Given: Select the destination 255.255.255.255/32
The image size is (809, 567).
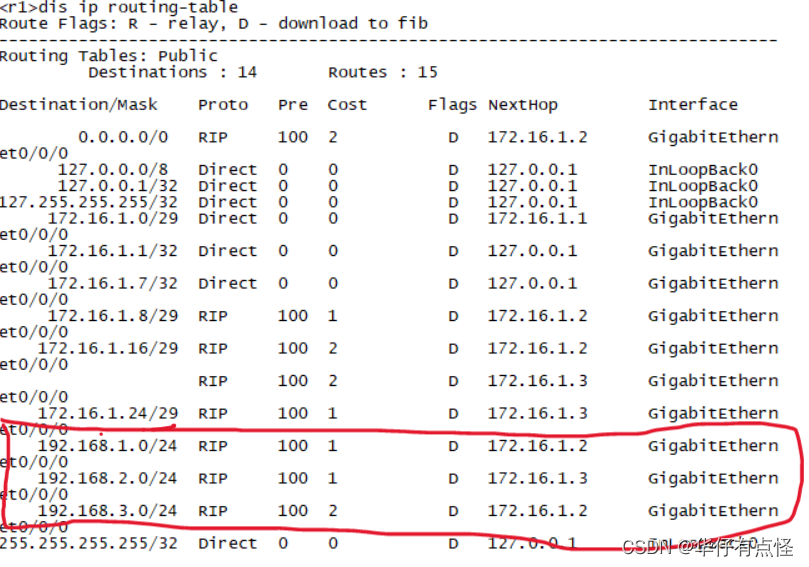Looking at the screenshot, I should point(89,543).
